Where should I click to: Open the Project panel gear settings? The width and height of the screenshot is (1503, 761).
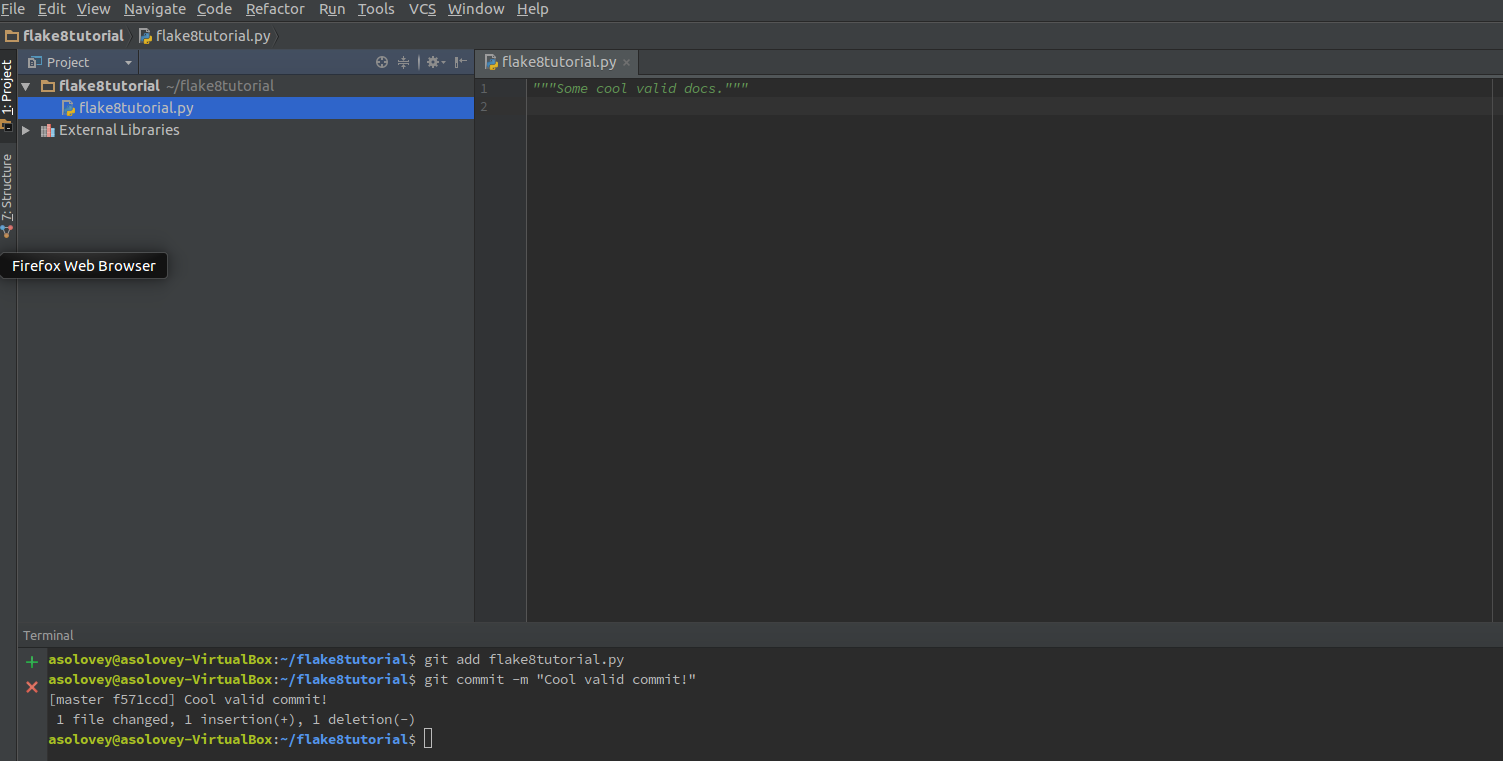pyautogui.click(x=435, y=62)
